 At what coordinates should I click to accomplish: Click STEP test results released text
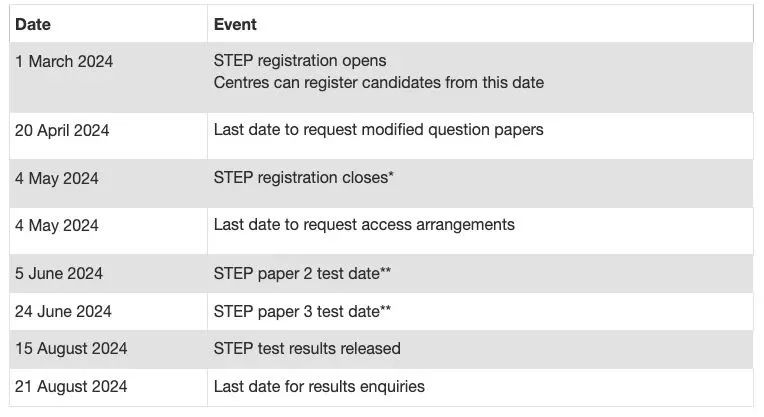tap(307, 348)
